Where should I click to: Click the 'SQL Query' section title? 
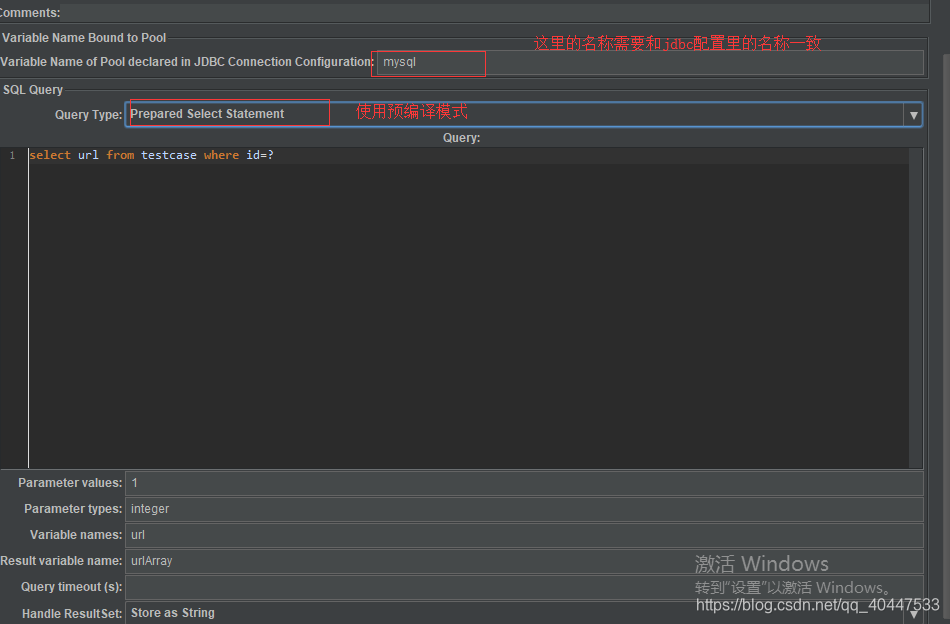(x=33, y=90)
